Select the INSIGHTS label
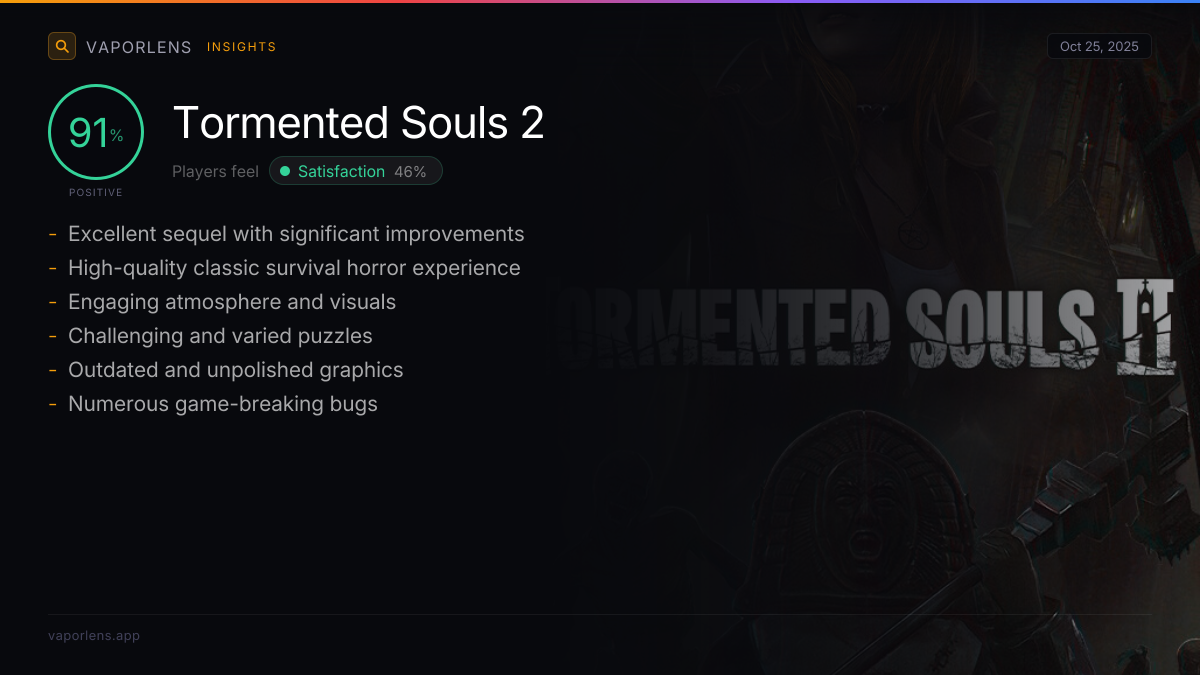The width and height of the screenshot is (1200, 675). (x=241, y=47)
